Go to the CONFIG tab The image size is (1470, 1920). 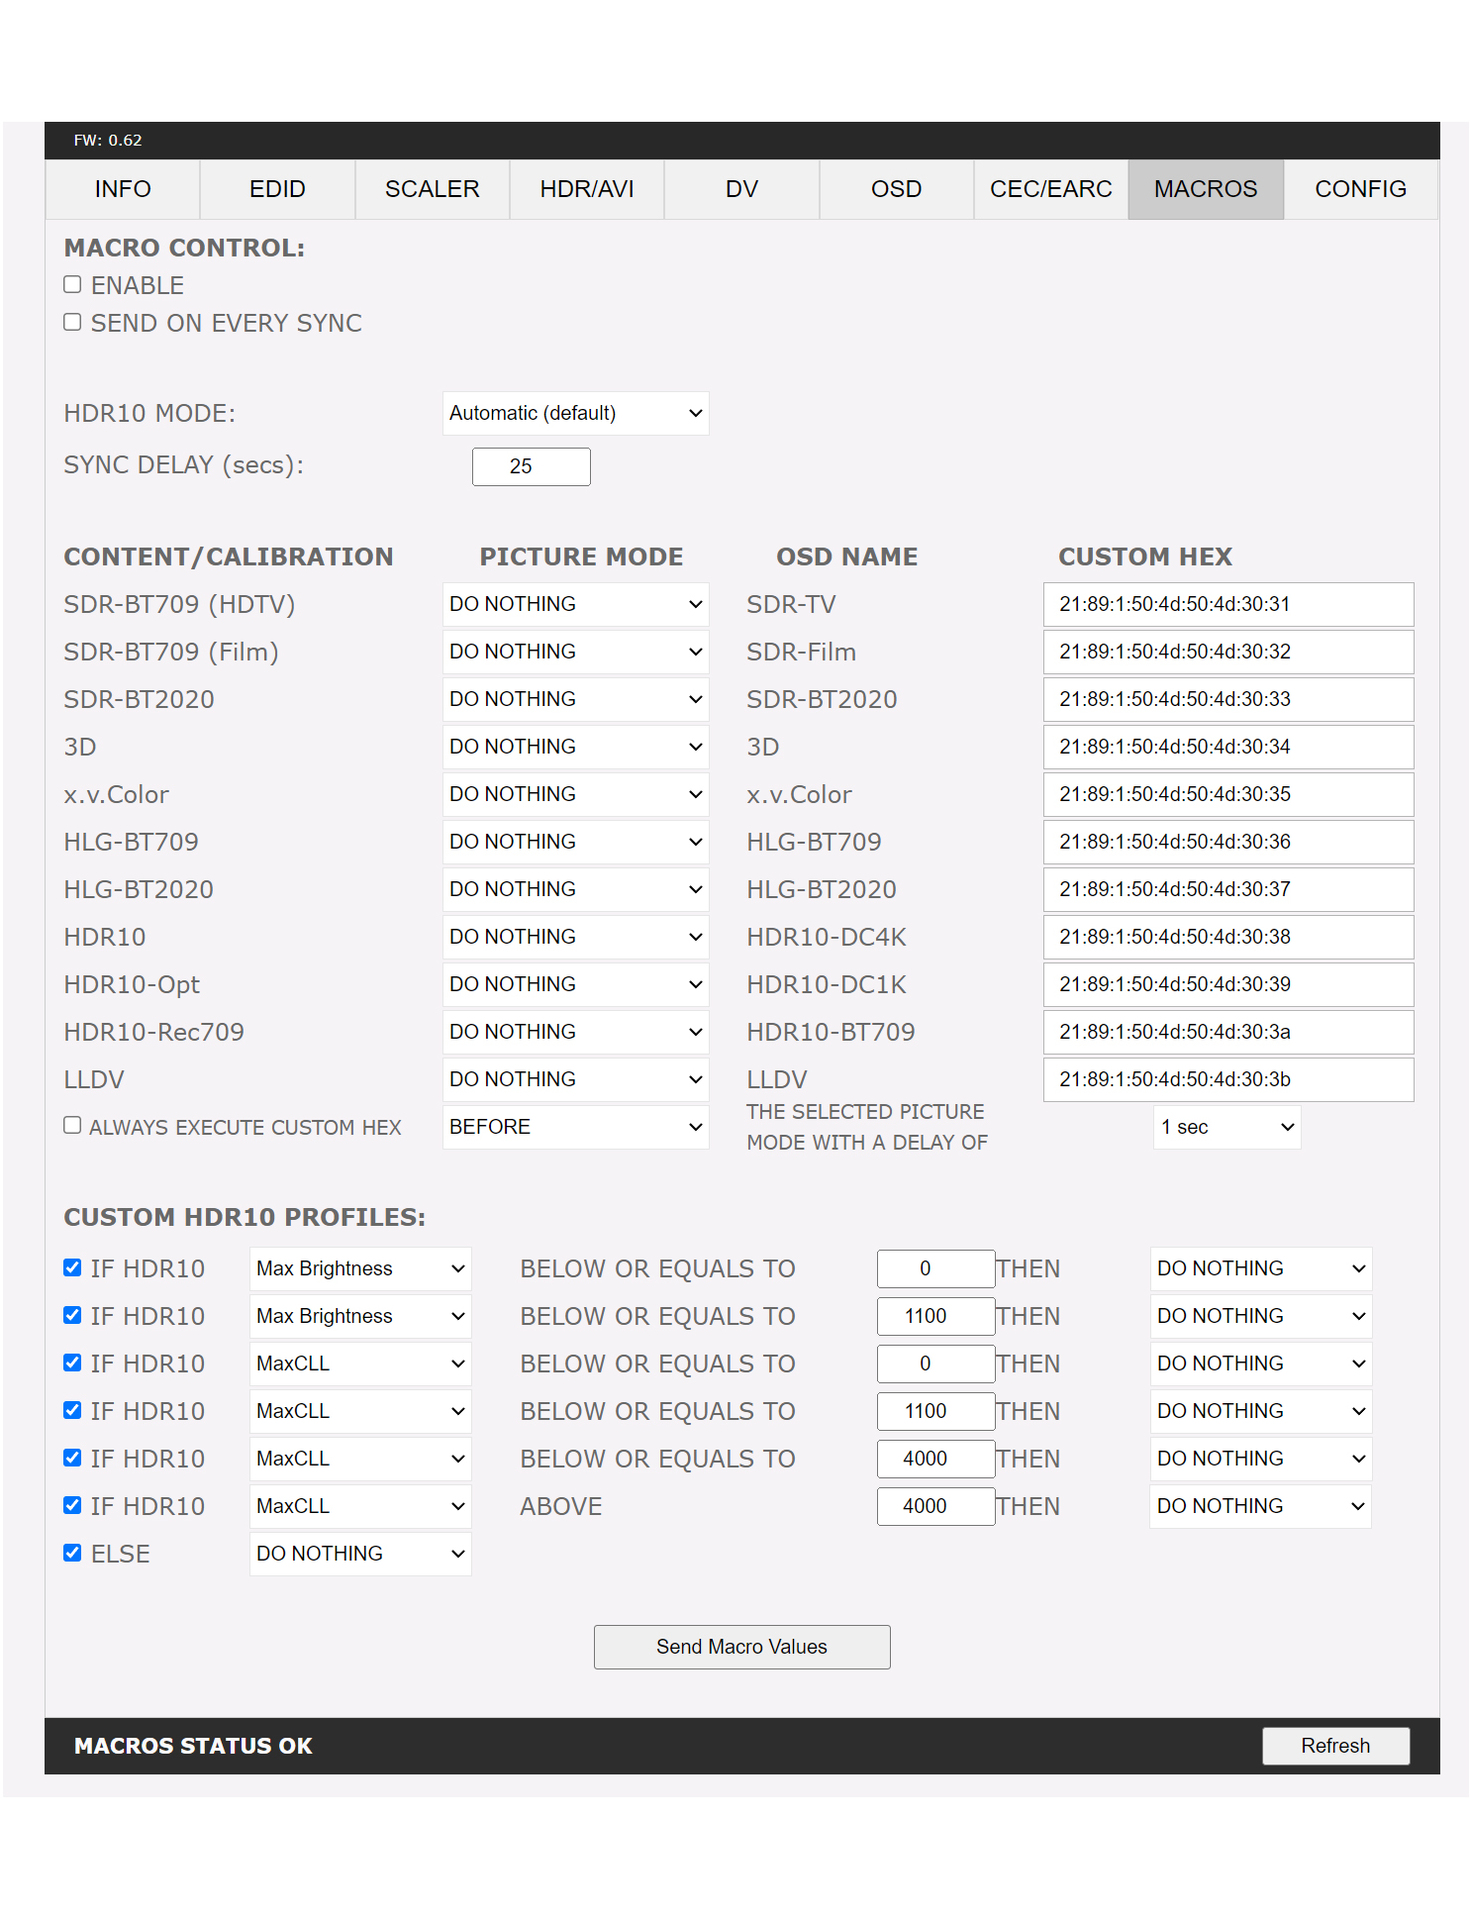pos(1360,189)
